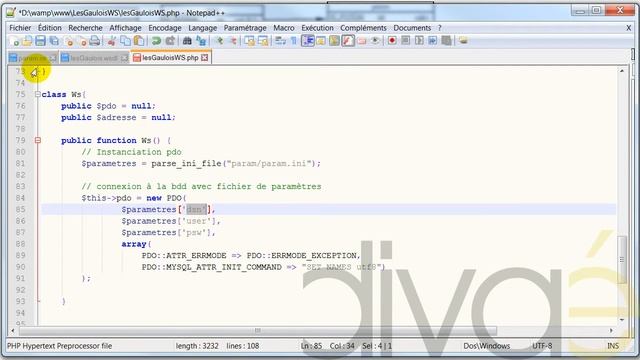Open the Édition menu
This screenshot has height=360, width=640.
pyautogui.click(x=50, y=28)
